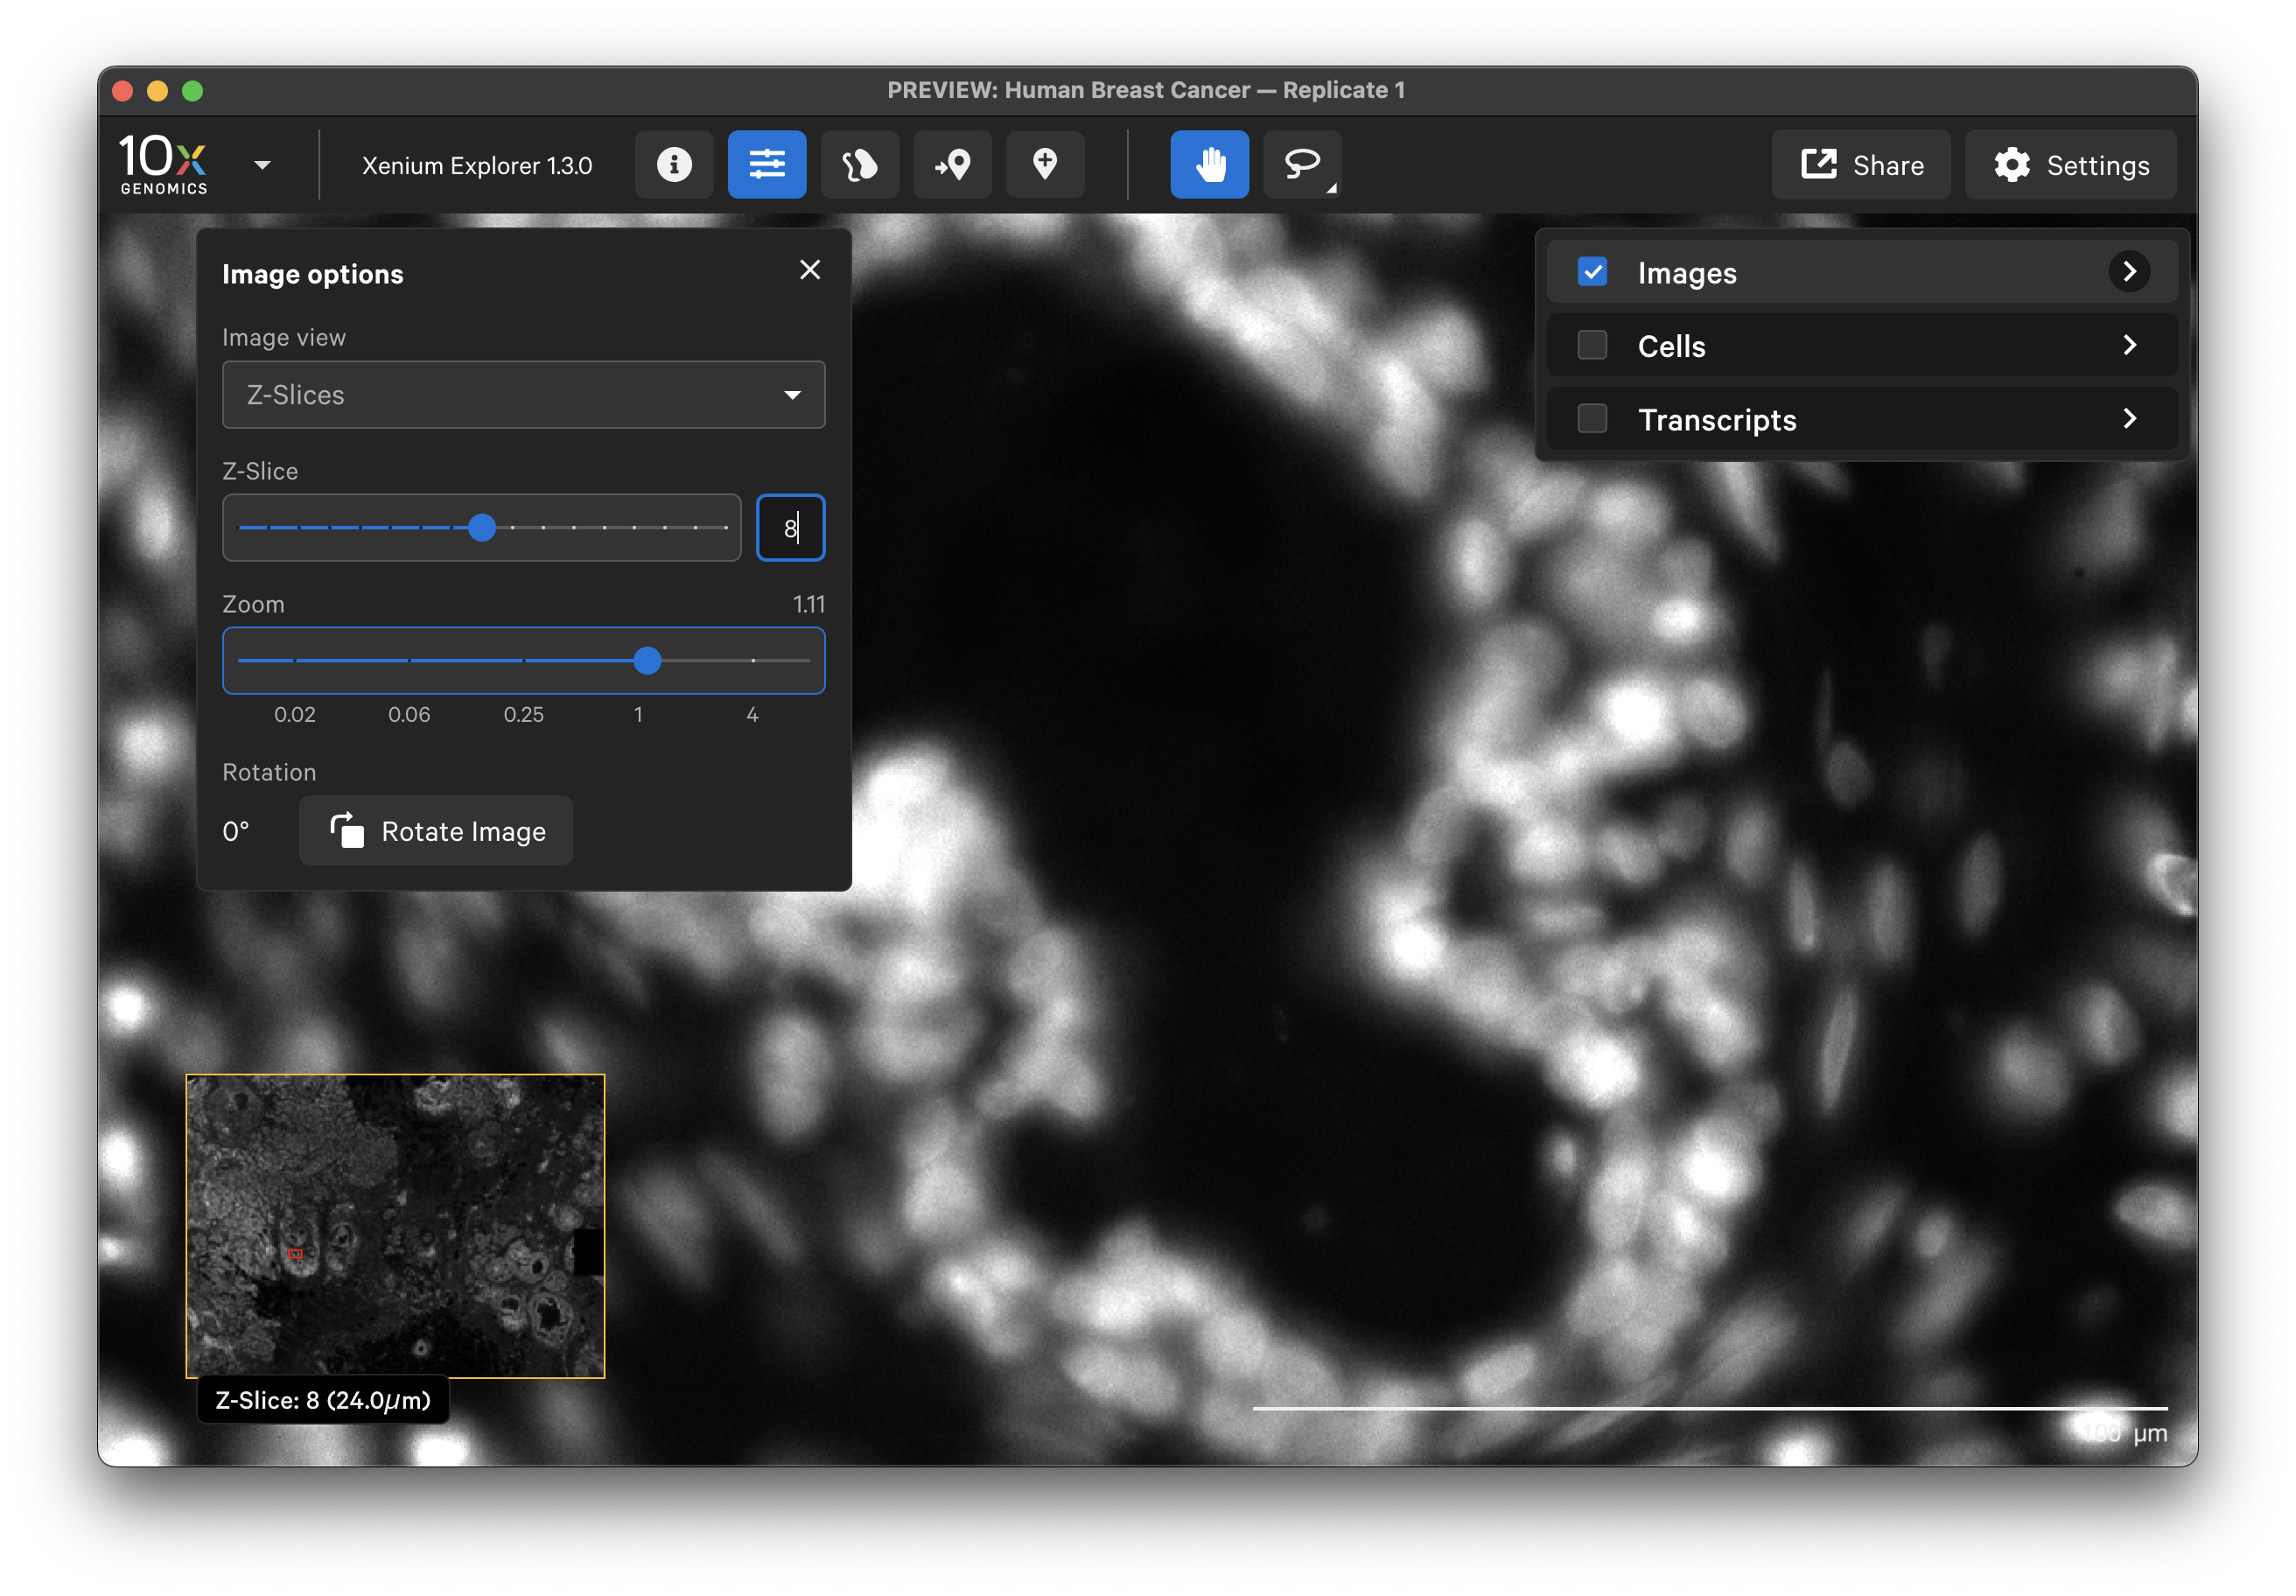Click the add location pin icon
2296x1596 pixels.
pos(1045,164)
